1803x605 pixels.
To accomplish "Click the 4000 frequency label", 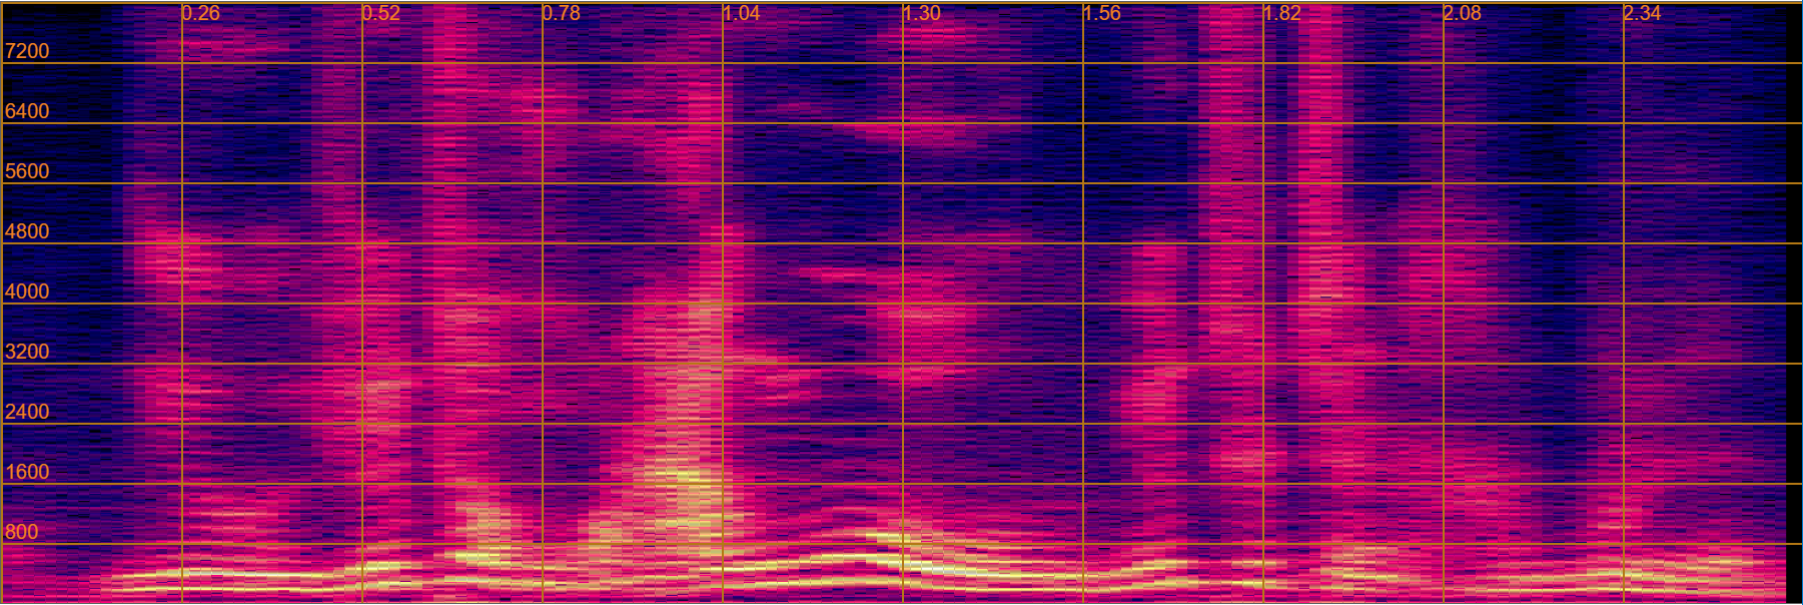I will [x=27, y=291].
